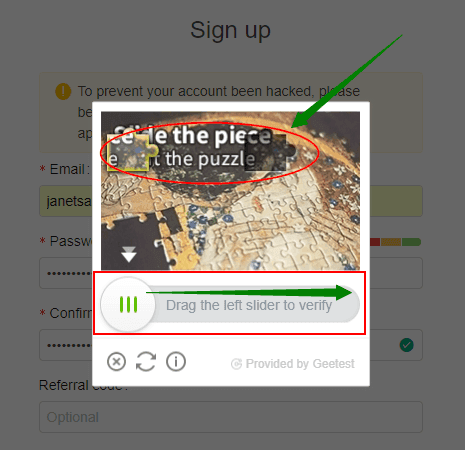465x450 pixels.
Task: Click the 'Sign up' page heading
Action: tap(230, 30)
